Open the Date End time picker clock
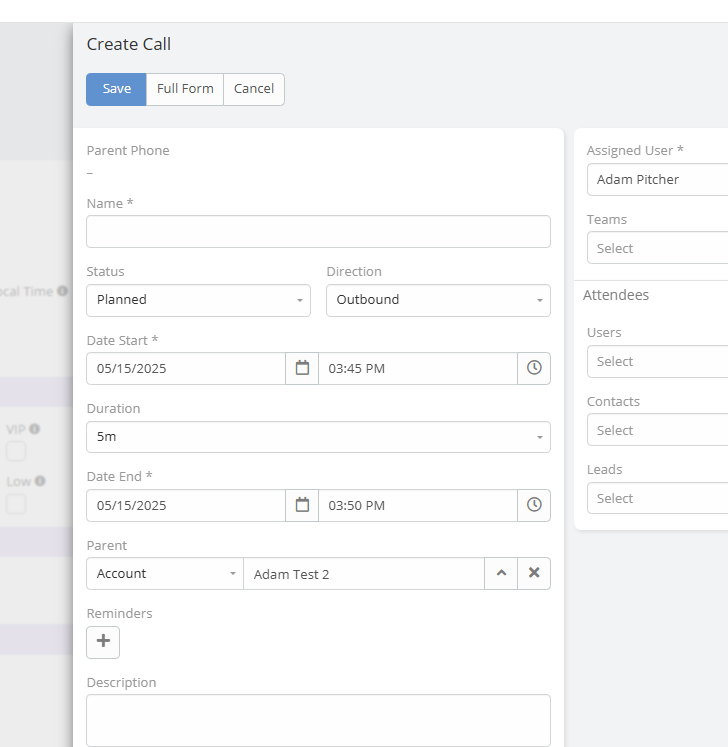 [534, 505]
